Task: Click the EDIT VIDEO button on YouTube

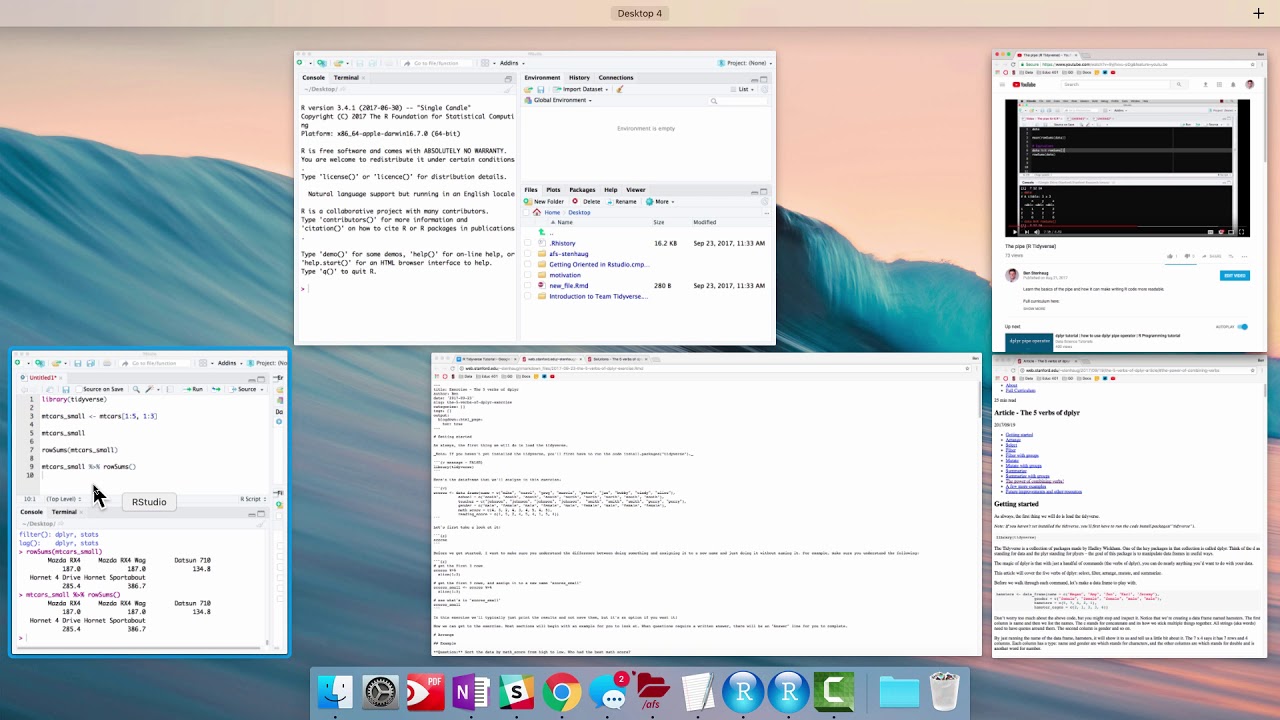Action: pyautogui.click(x=1234, y=275)
